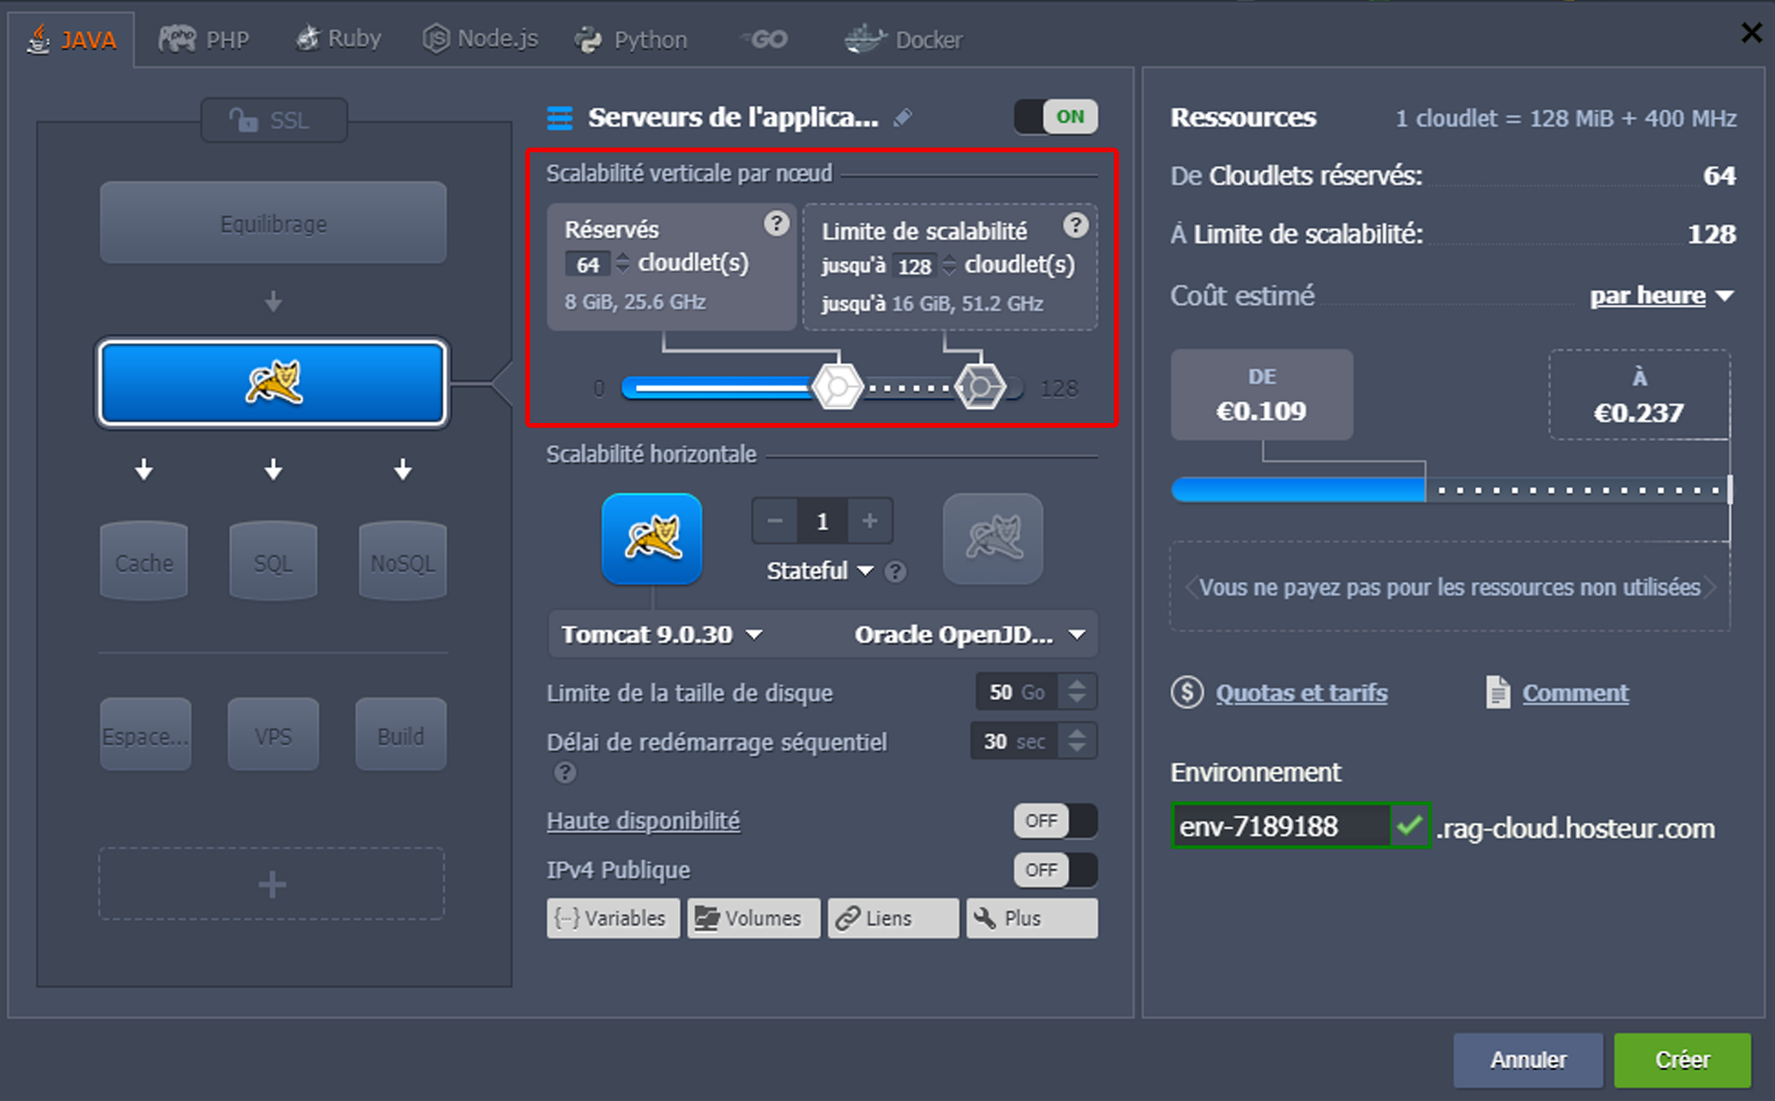Click the plus to increase node count

[x=870, y=521]
